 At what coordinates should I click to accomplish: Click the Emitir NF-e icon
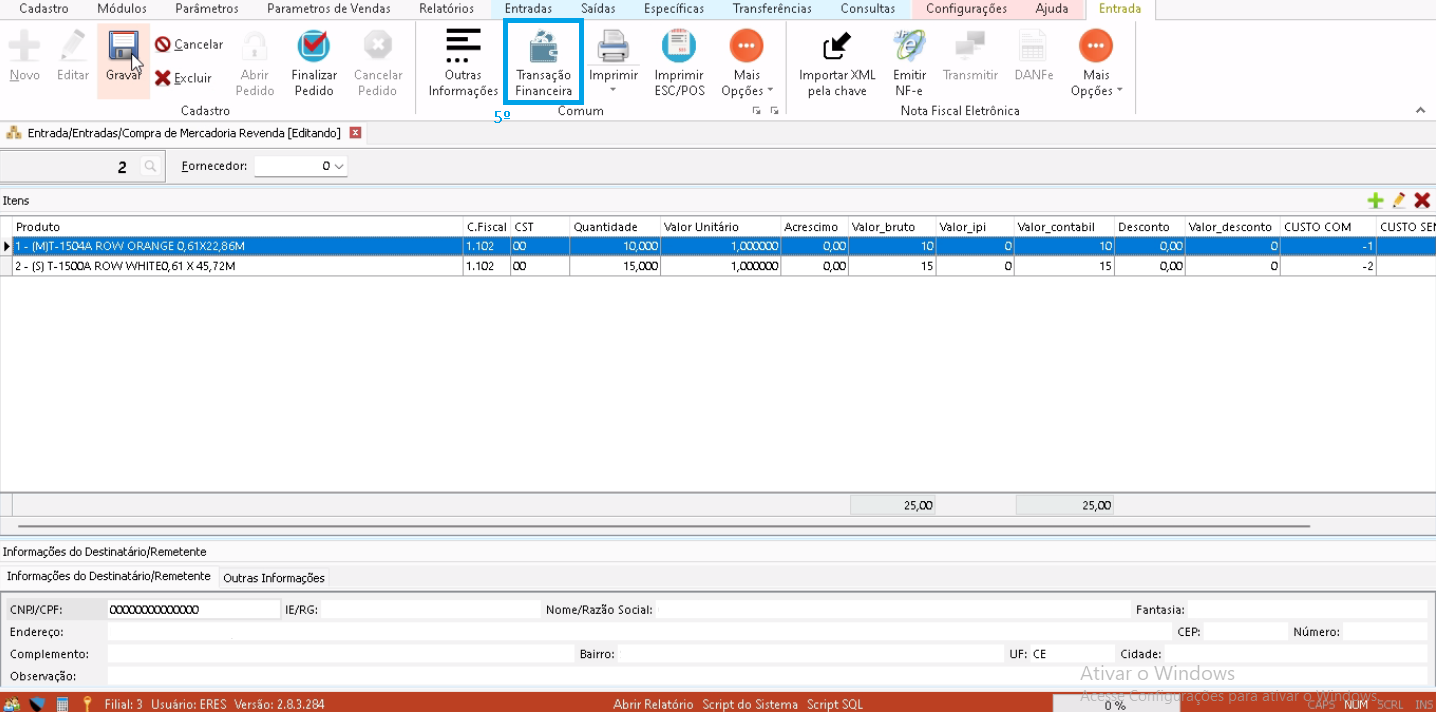[x=909, y=47]
